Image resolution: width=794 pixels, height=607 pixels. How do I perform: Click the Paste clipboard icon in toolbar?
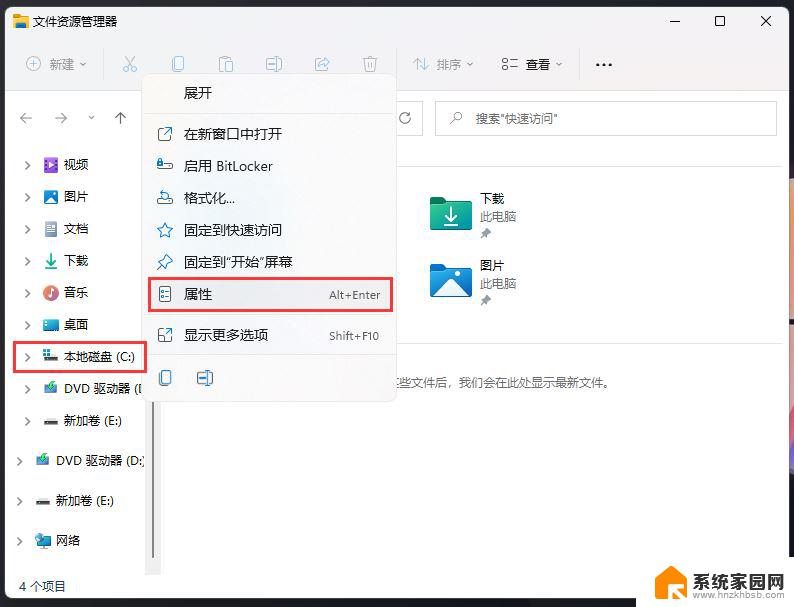(x=226, y=64)
